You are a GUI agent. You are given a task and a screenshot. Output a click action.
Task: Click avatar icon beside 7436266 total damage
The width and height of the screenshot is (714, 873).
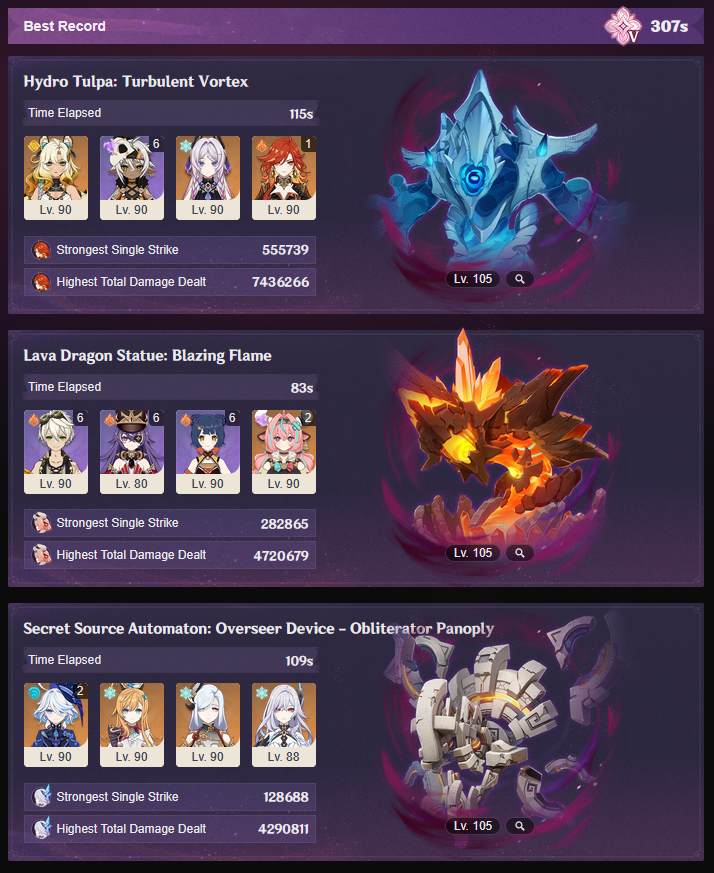pyautogui.click(x=41, y=282)
